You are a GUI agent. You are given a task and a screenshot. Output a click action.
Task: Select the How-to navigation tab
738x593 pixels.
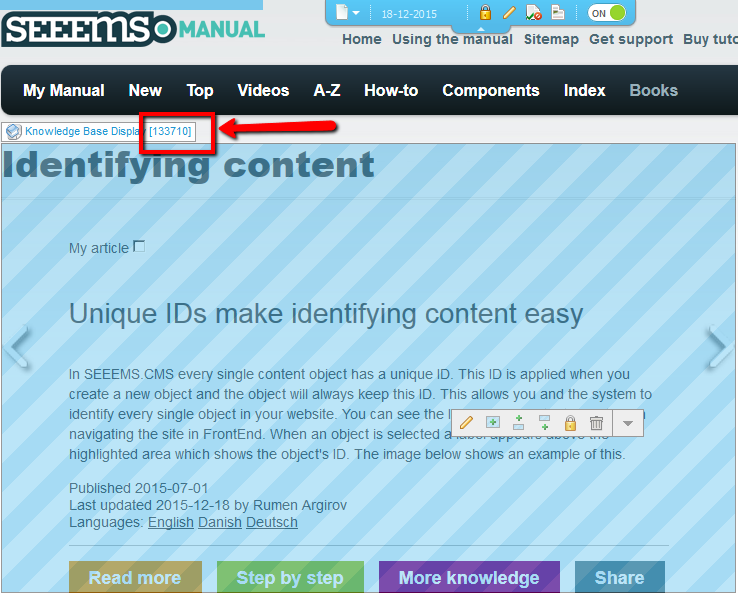[391, 90]
